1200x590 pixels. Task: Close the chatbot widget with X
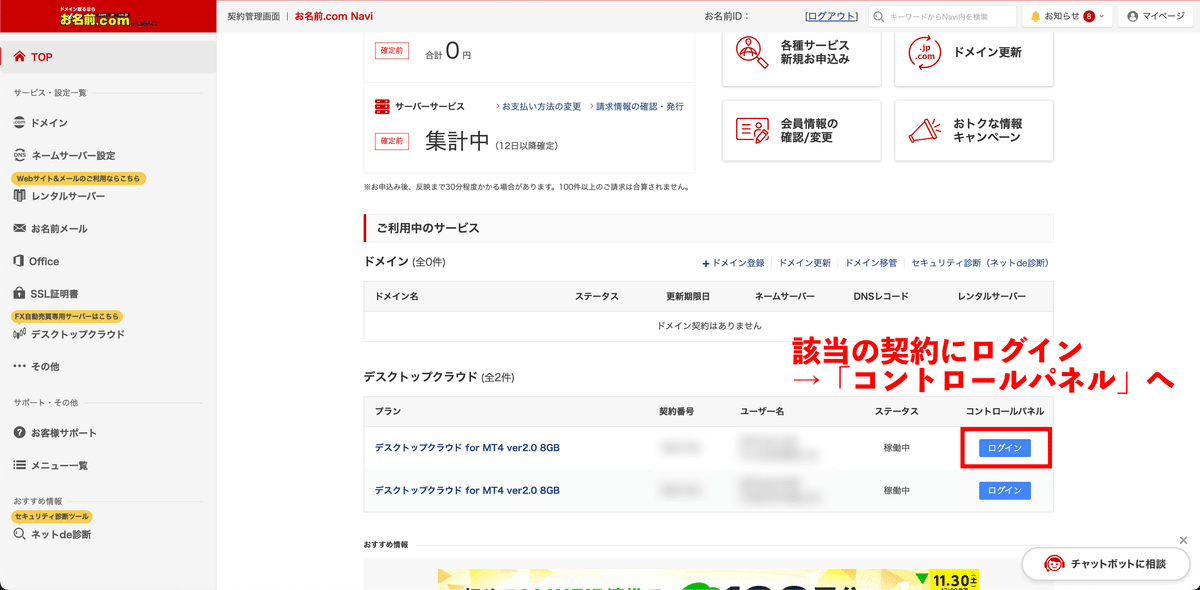[x=1185, y=541]
